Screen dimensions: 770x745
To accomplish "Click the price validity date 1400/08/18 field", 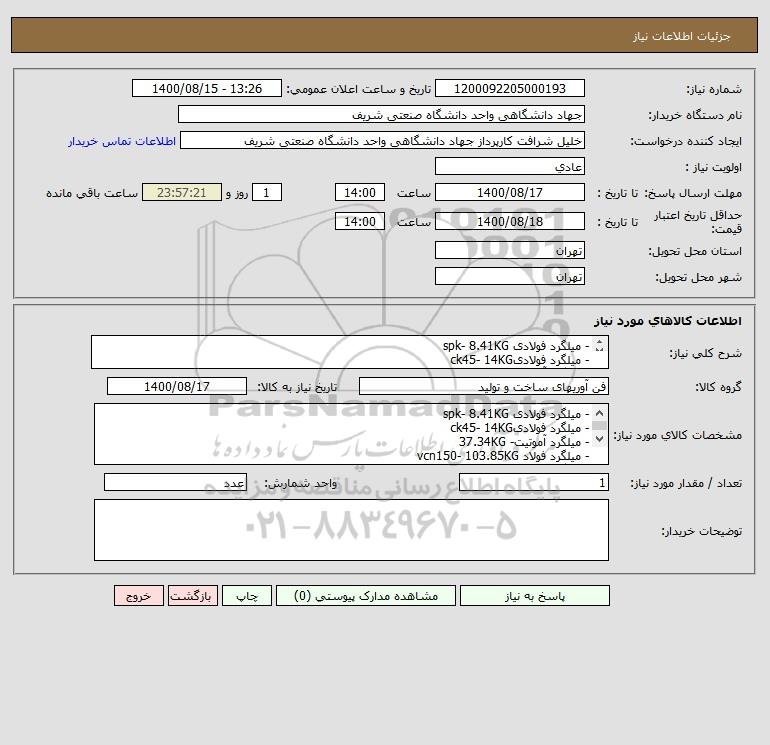I will coord(510,221).
